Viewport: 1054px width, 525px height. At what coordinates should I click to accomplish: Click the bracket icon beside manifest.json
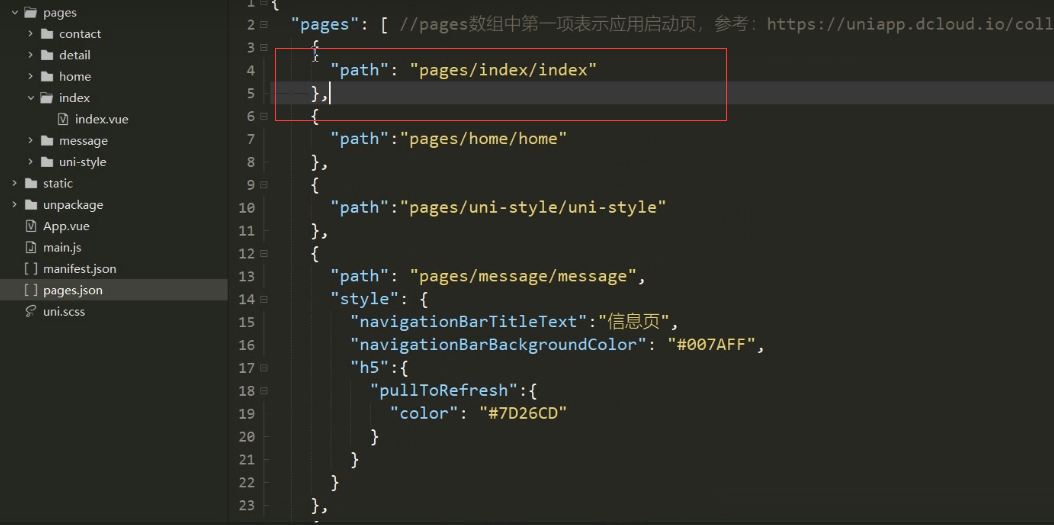pos(30,269)
